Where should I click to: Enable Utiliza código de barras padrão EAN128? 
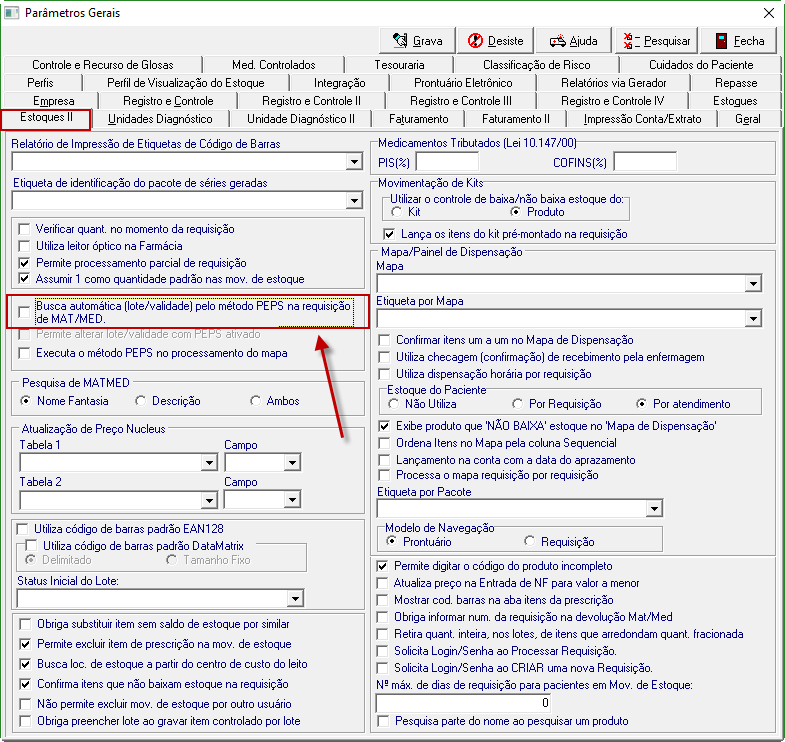[23, 529]
